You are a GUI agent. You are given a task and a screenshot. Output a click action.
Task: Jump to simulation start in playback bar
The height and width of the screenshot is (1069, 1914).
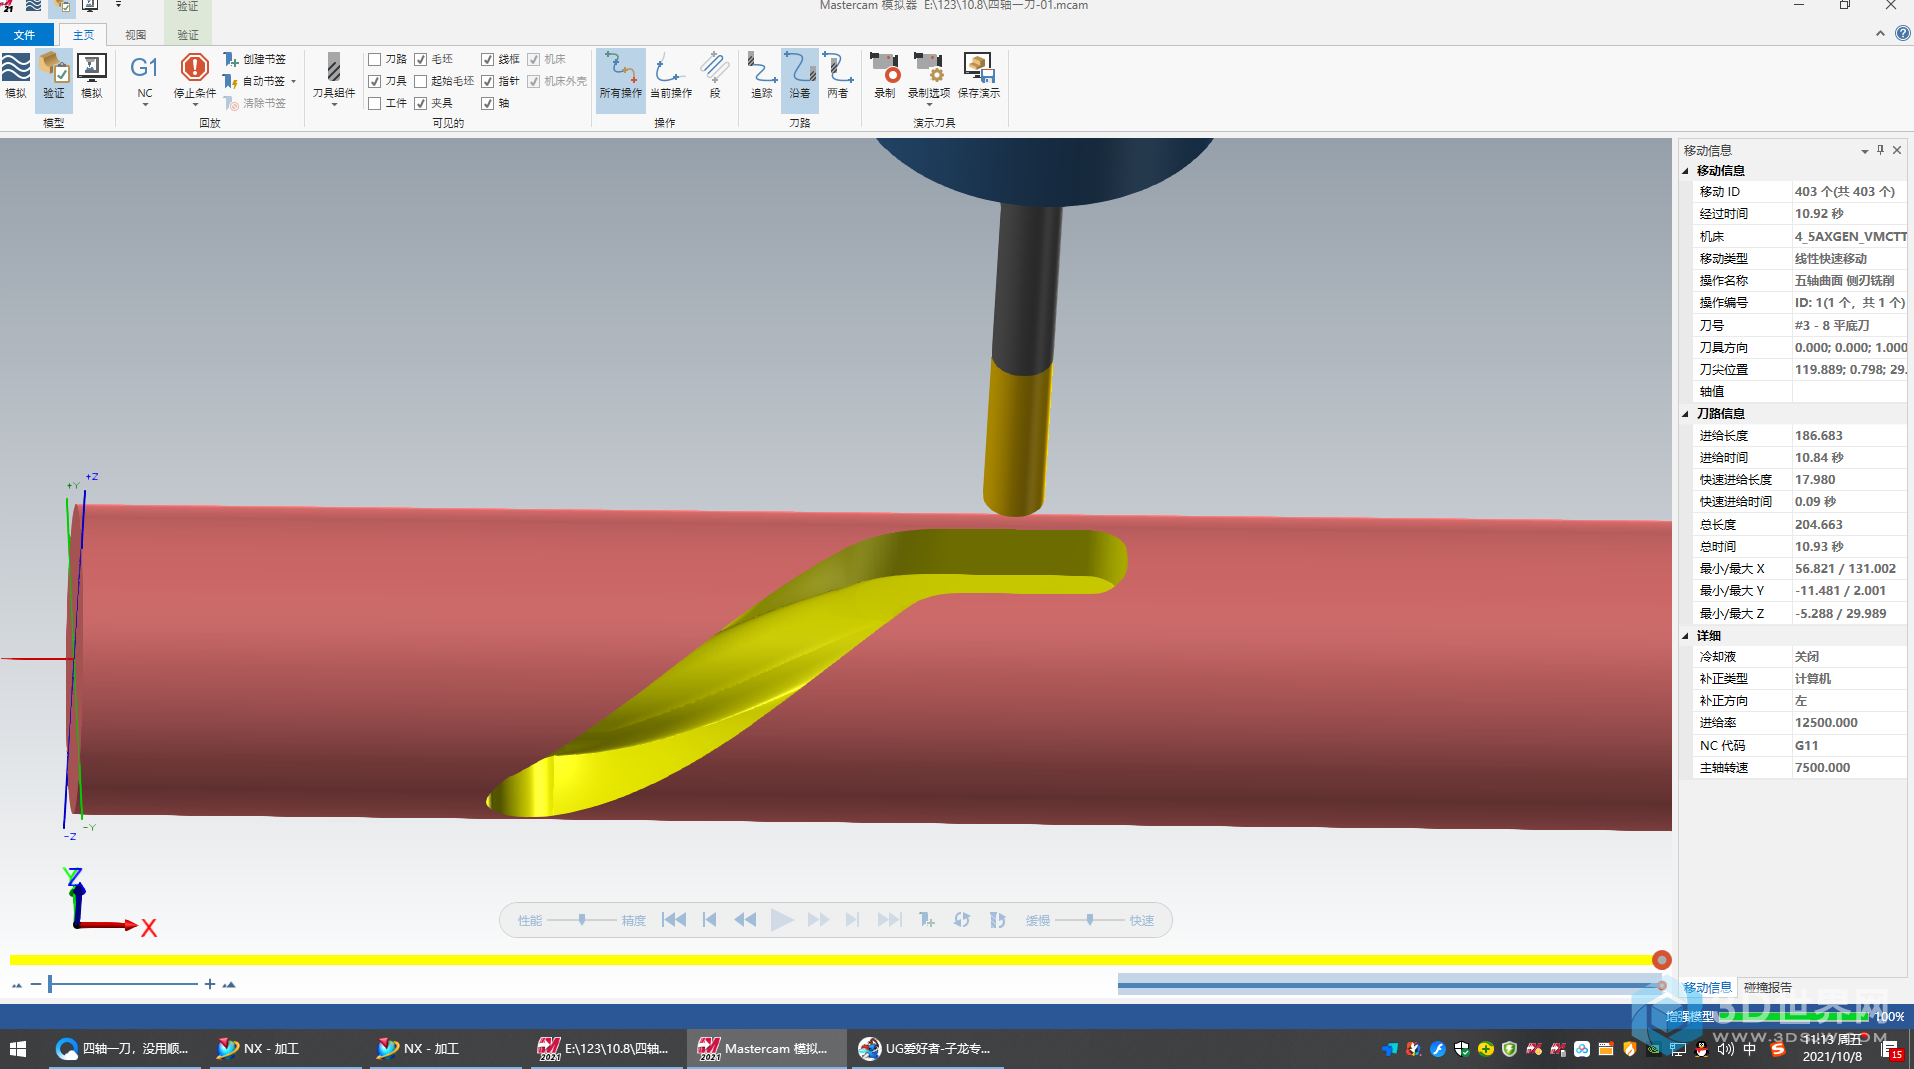pyautogui.click(x=674, y=920)
